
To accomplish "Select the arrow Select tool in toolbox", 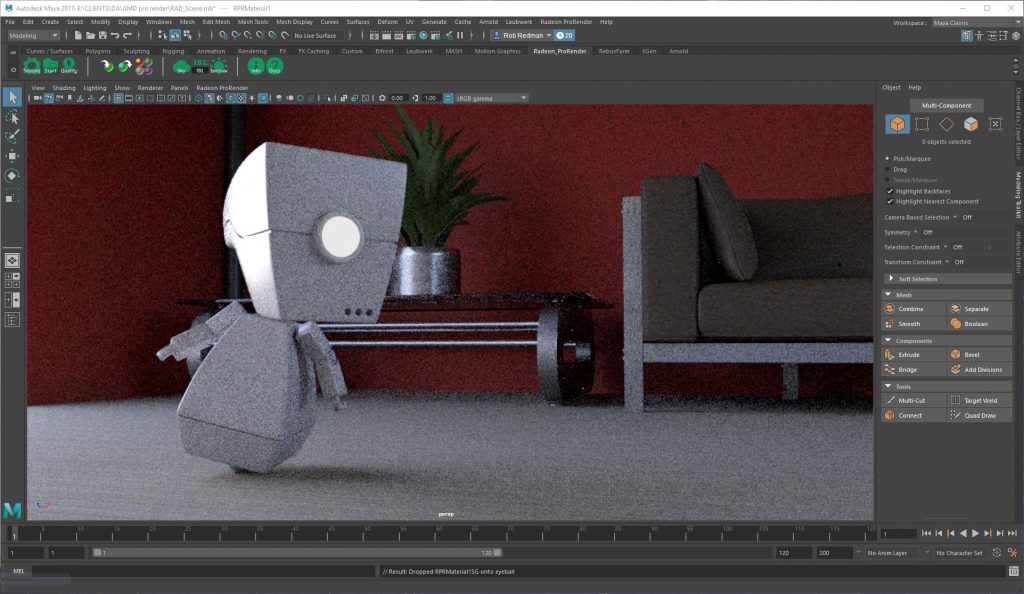I will (x=12, y=97).
